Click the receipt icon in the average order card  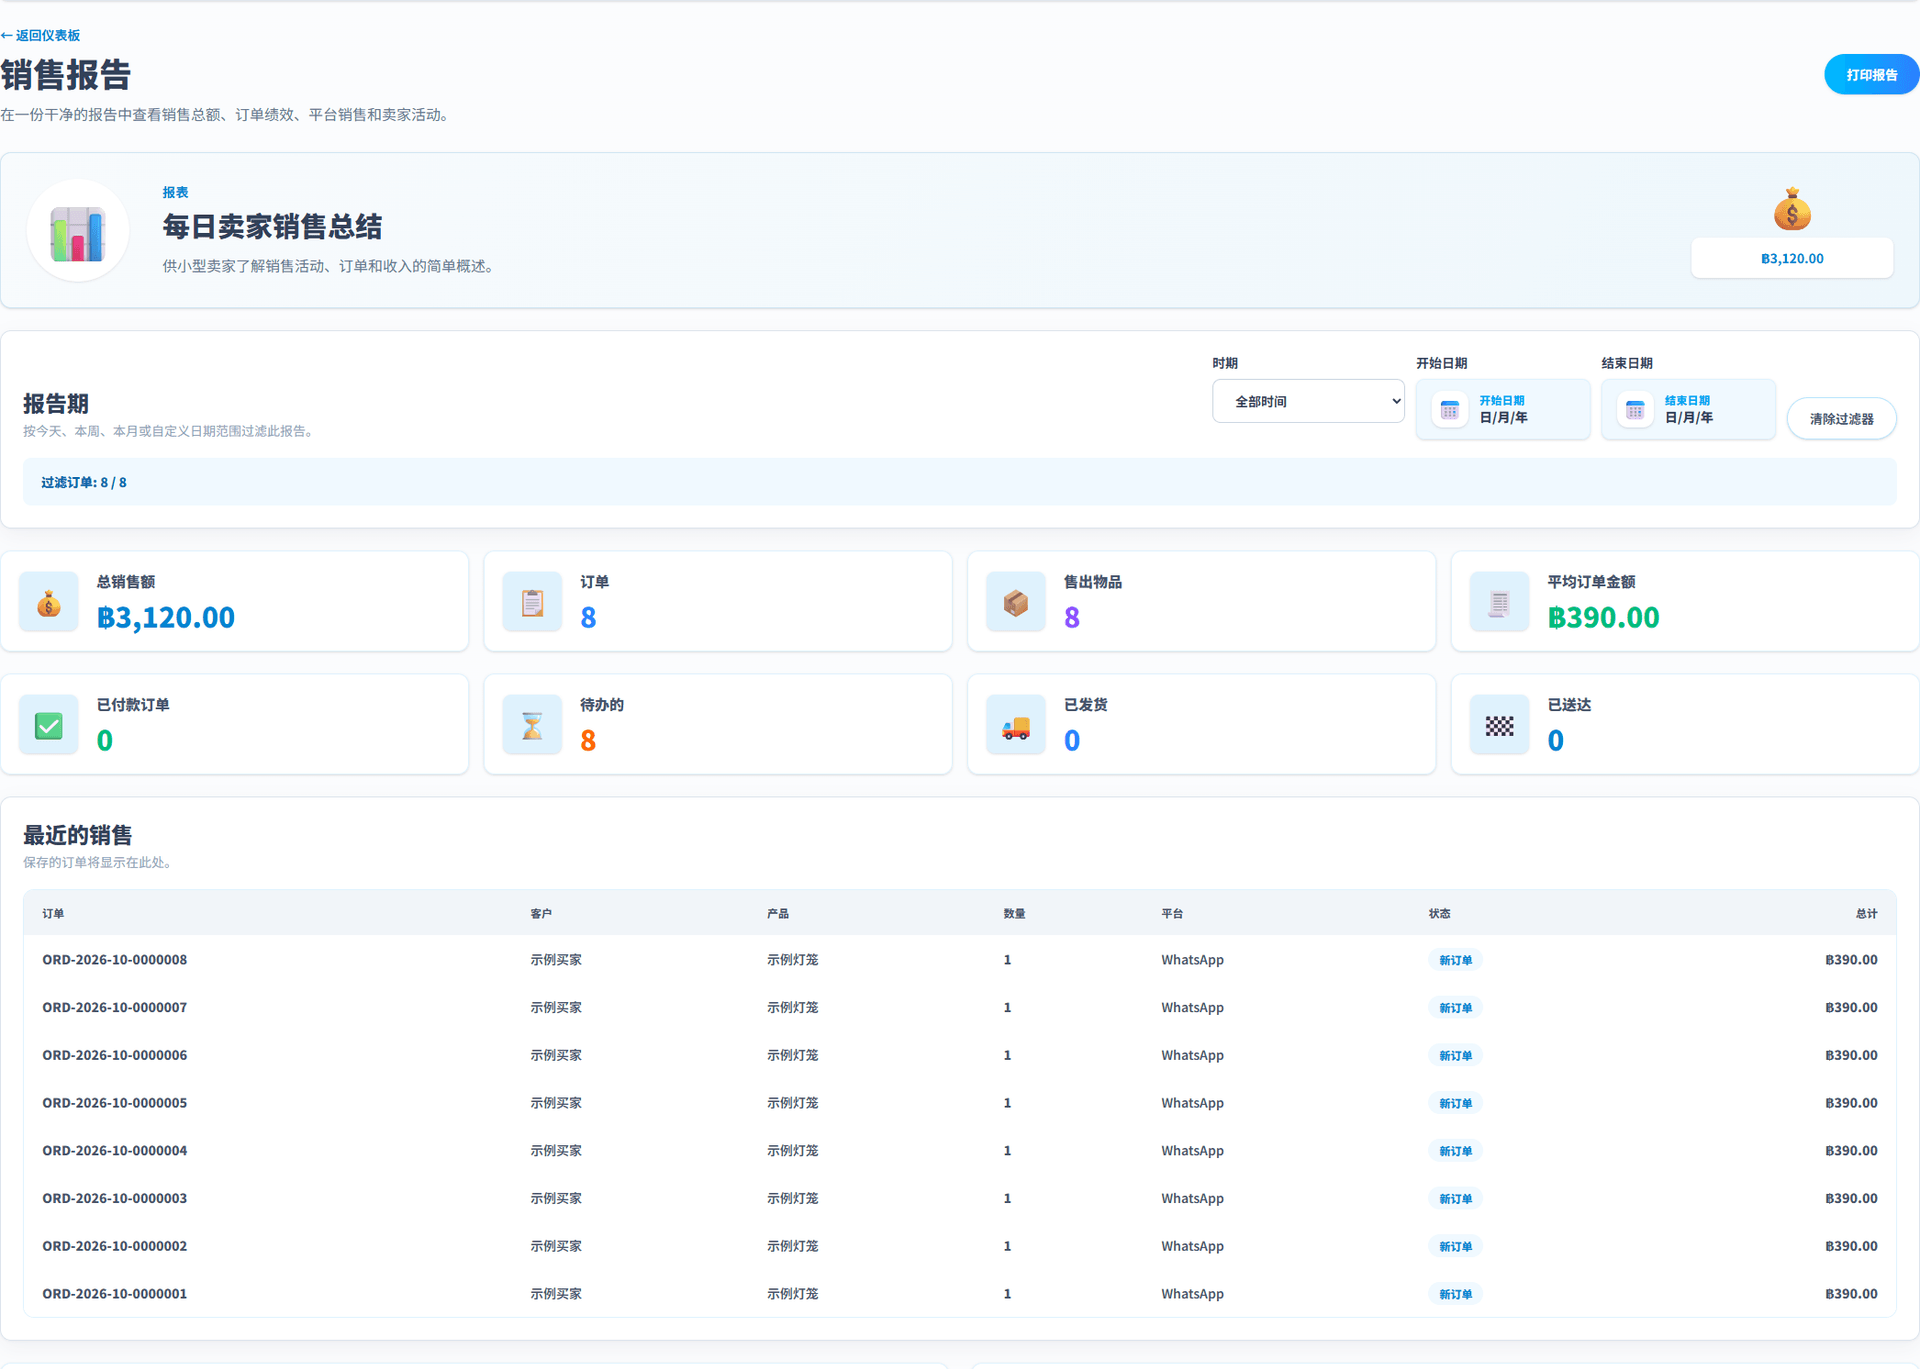coord(1499,602)
